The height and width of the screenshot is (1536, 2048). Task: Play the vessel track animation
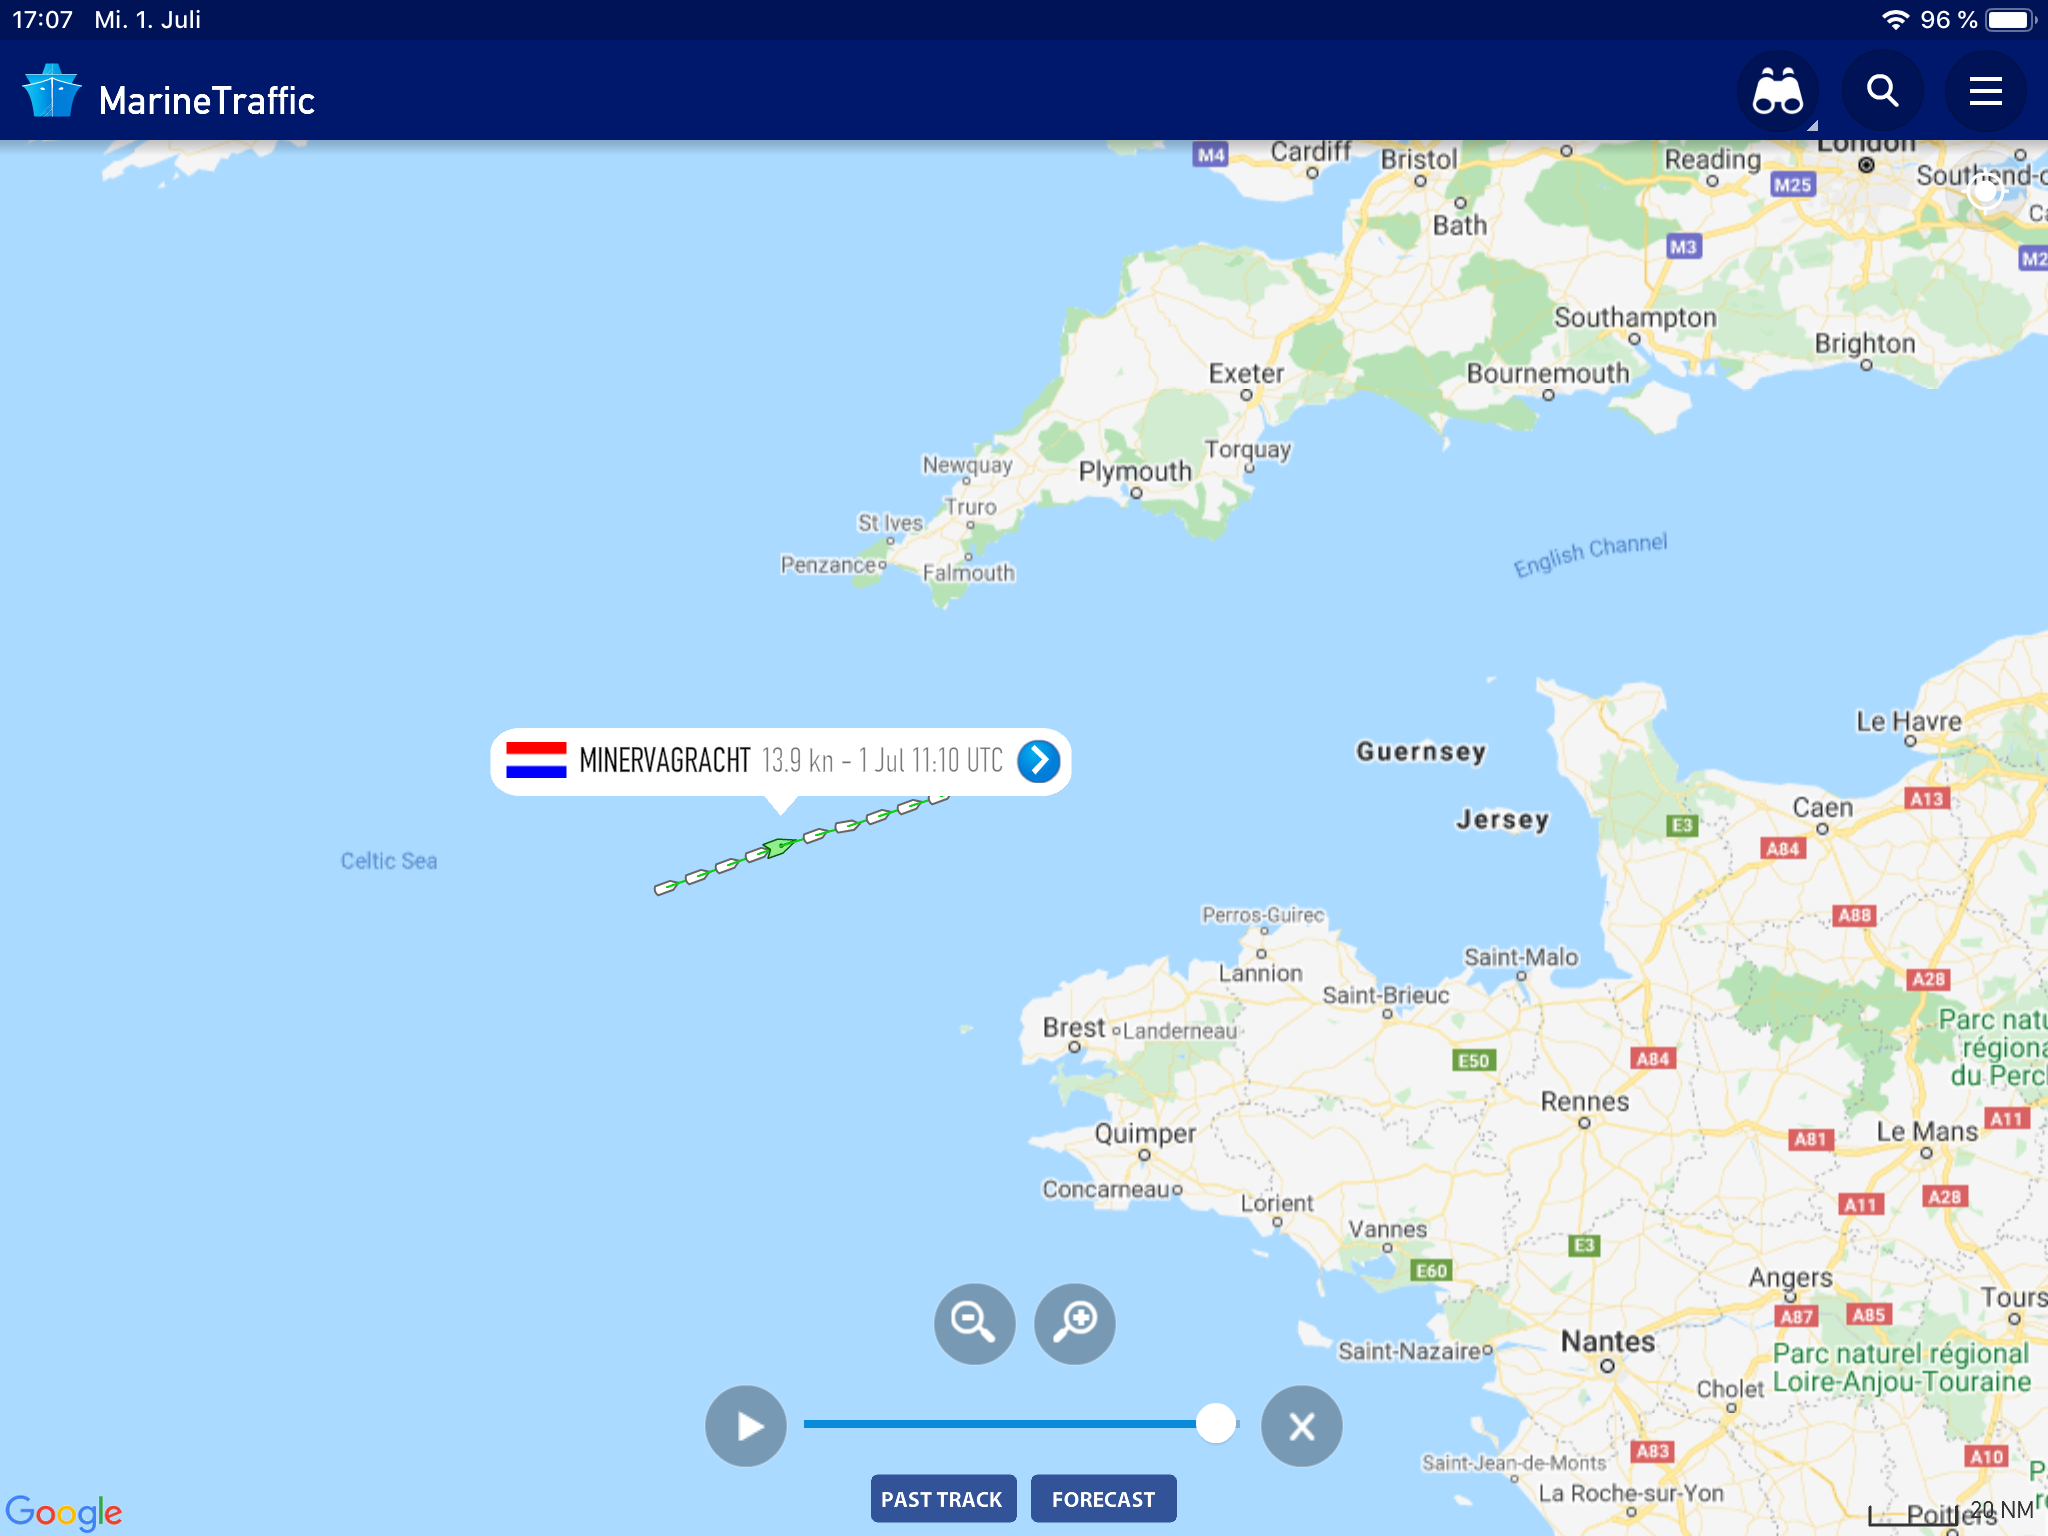pyautogui.click(x=746, y=1426)
